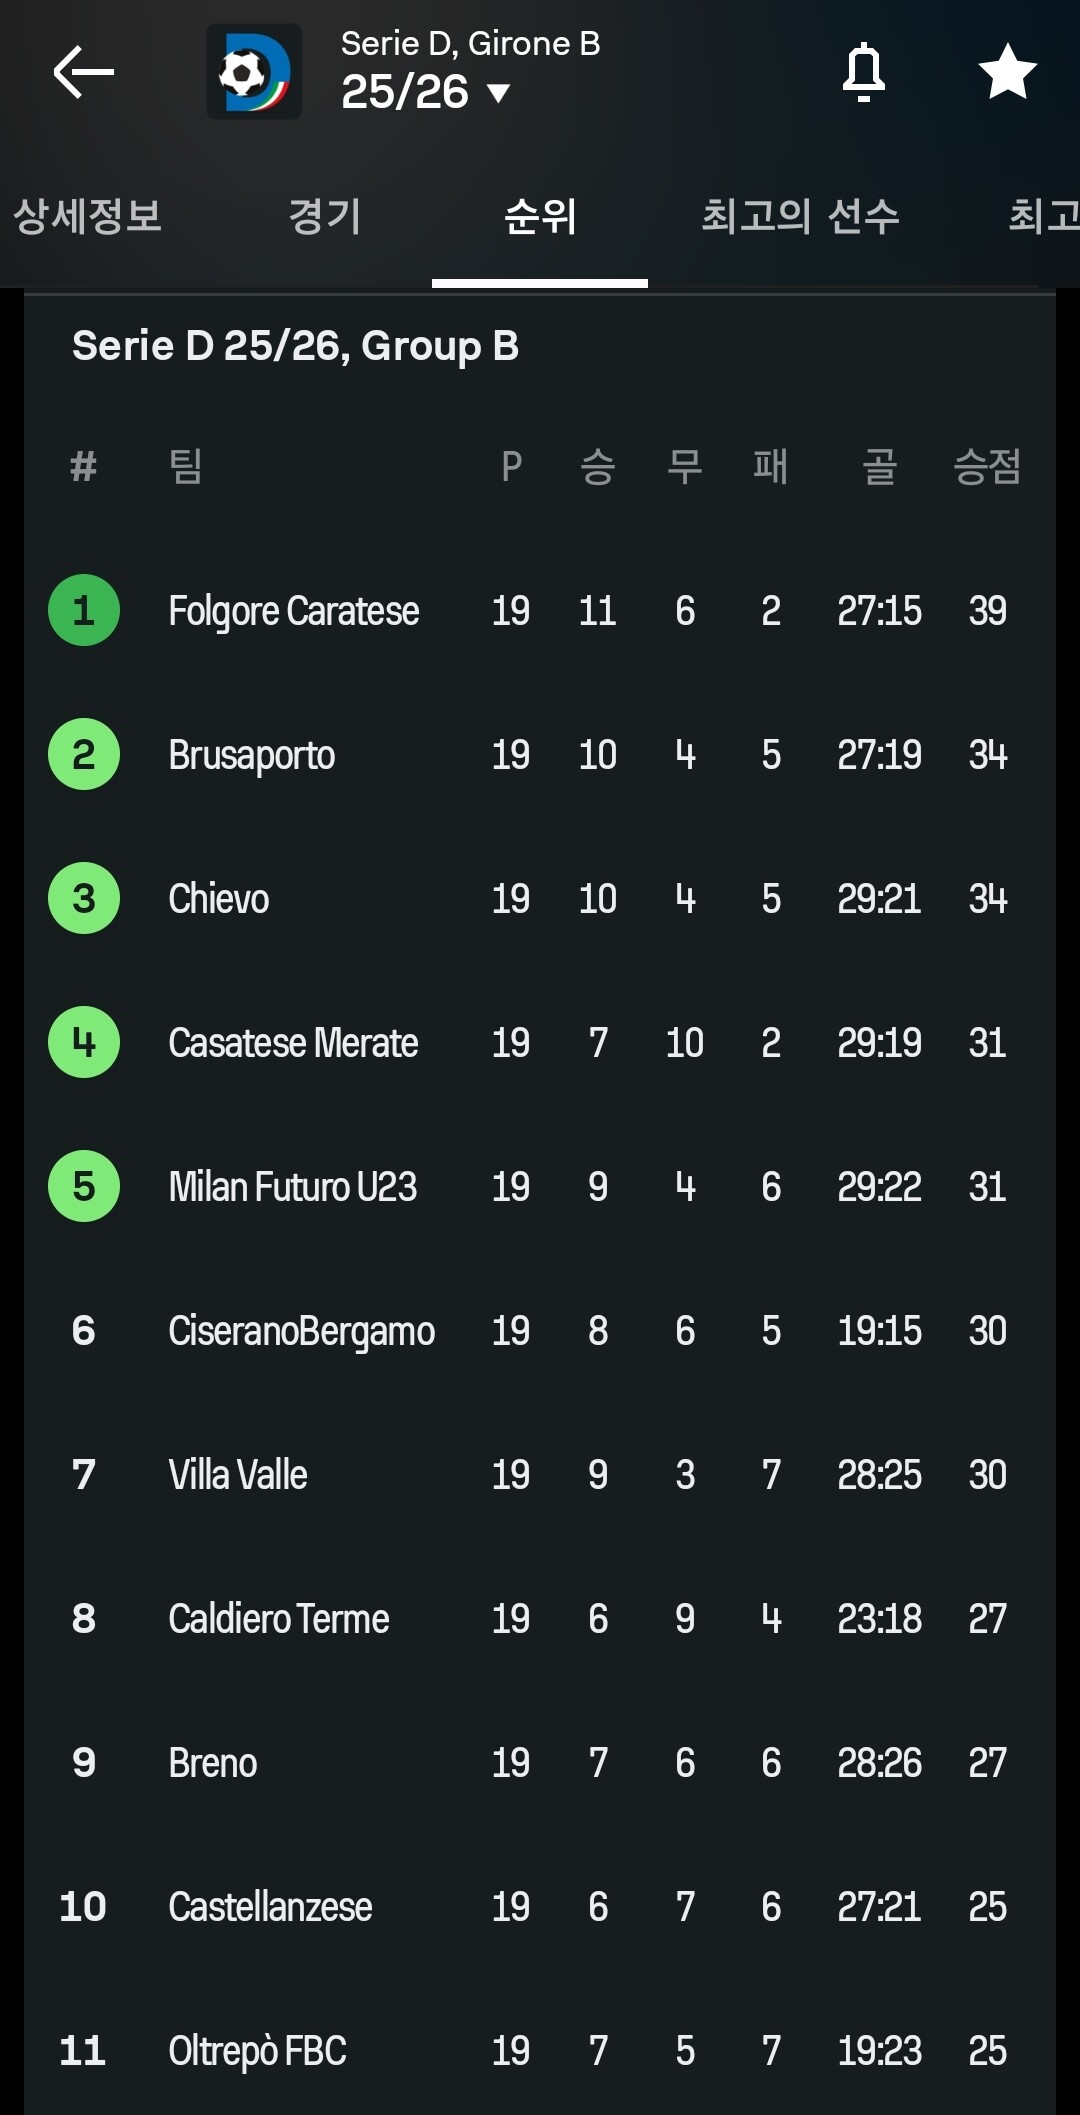
Task: Tap the green rank 1 badge
Action: point(84,610)
